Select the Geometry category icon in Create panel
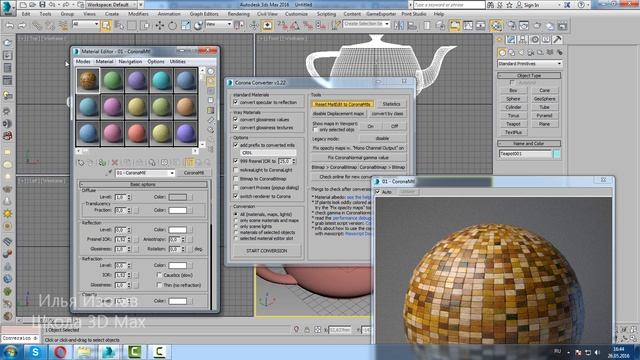The width and height of the screenshot is (640, 360). click(x=502, y=53)
